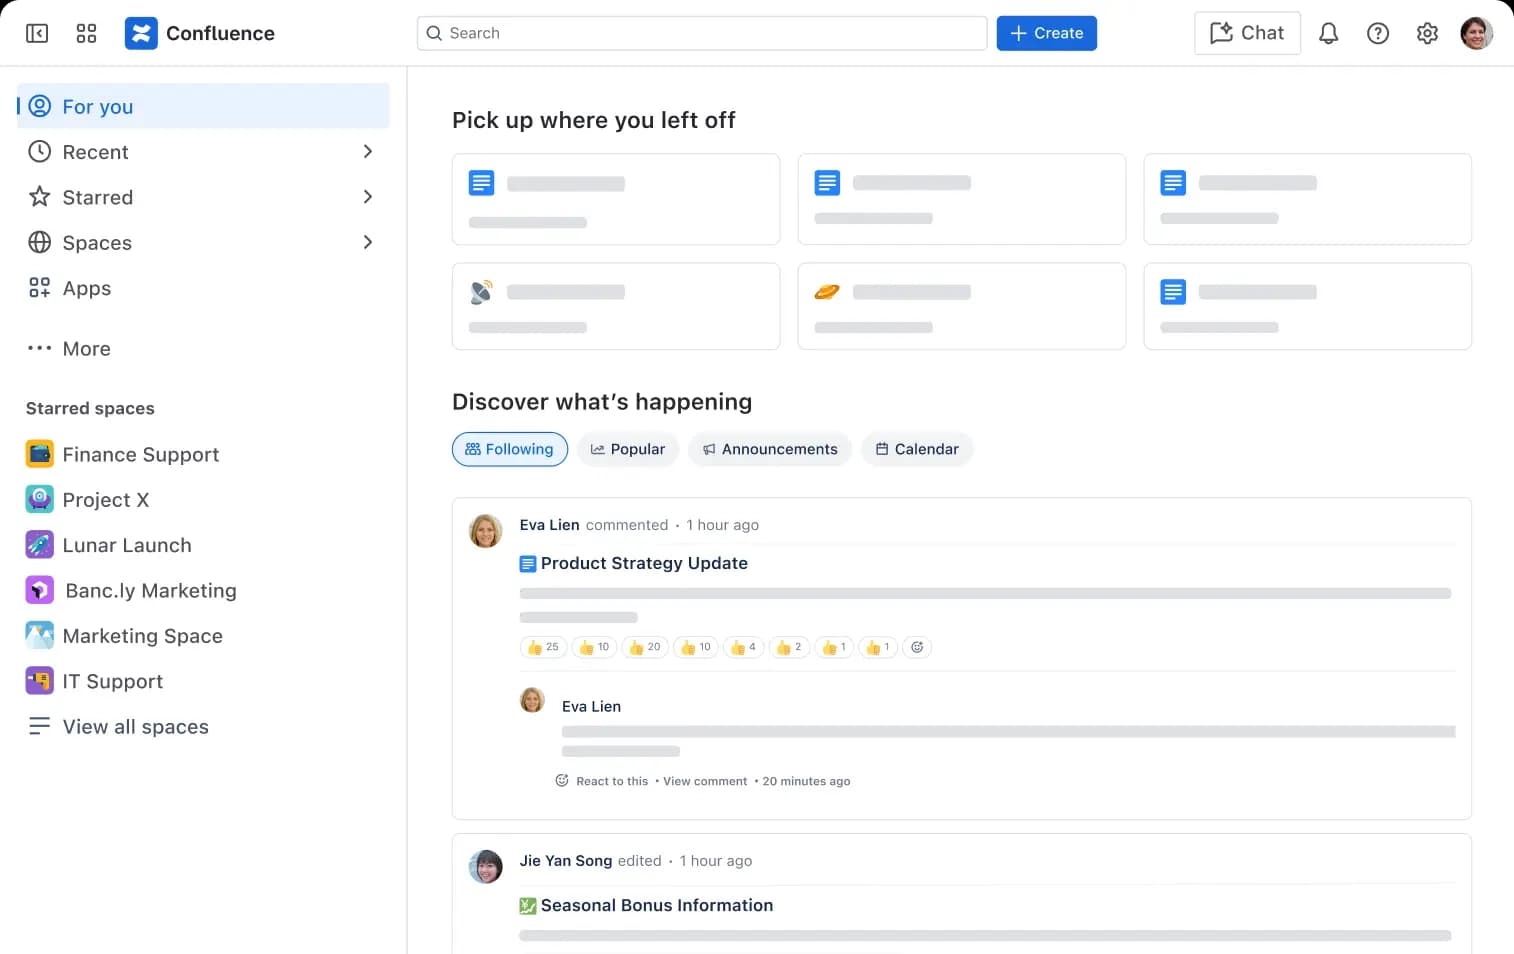Toggle the thumbs up reaction showing 25
Image resolution: width=1514 pixels, height=954 pixels.
543,647
